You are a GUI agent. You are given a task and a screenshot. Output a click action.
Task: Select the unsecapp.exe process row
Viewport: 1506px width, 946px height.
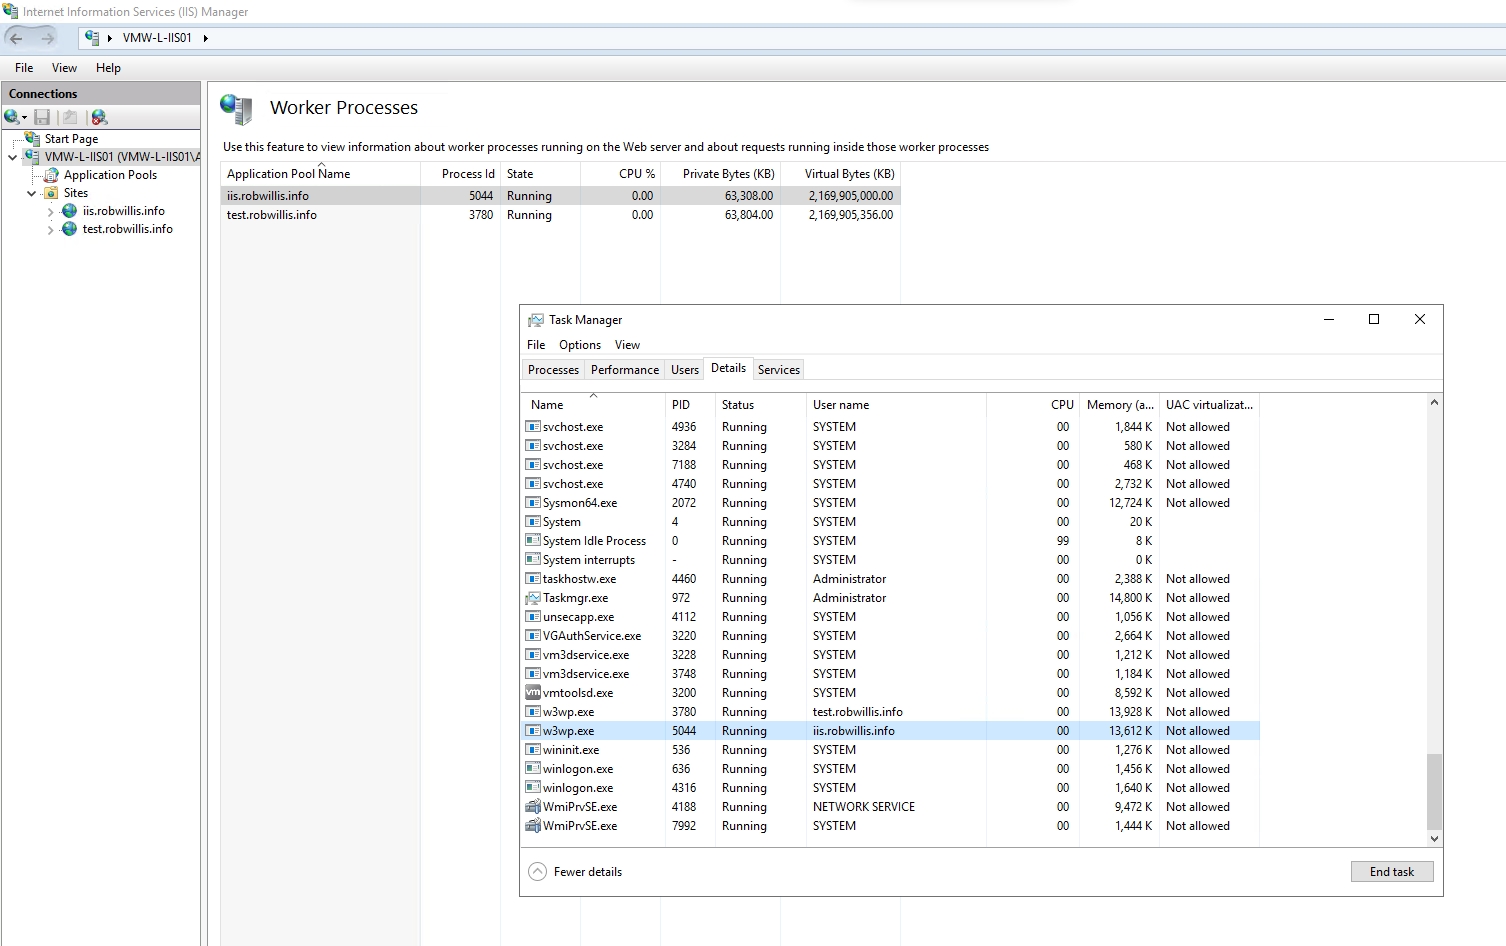(x=891, y=617)
